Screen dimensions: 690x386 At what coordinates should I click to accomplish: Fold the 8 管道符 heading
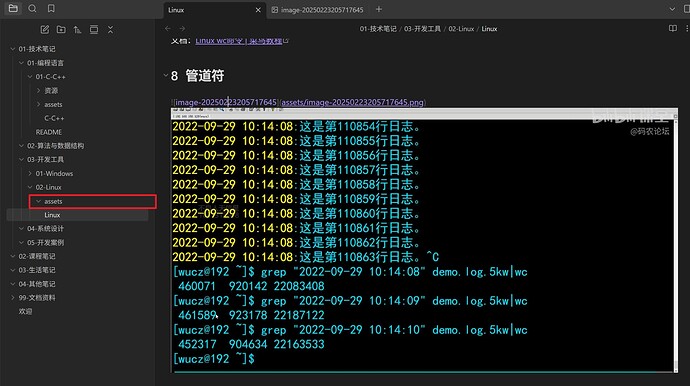click(x=165, y=76)
